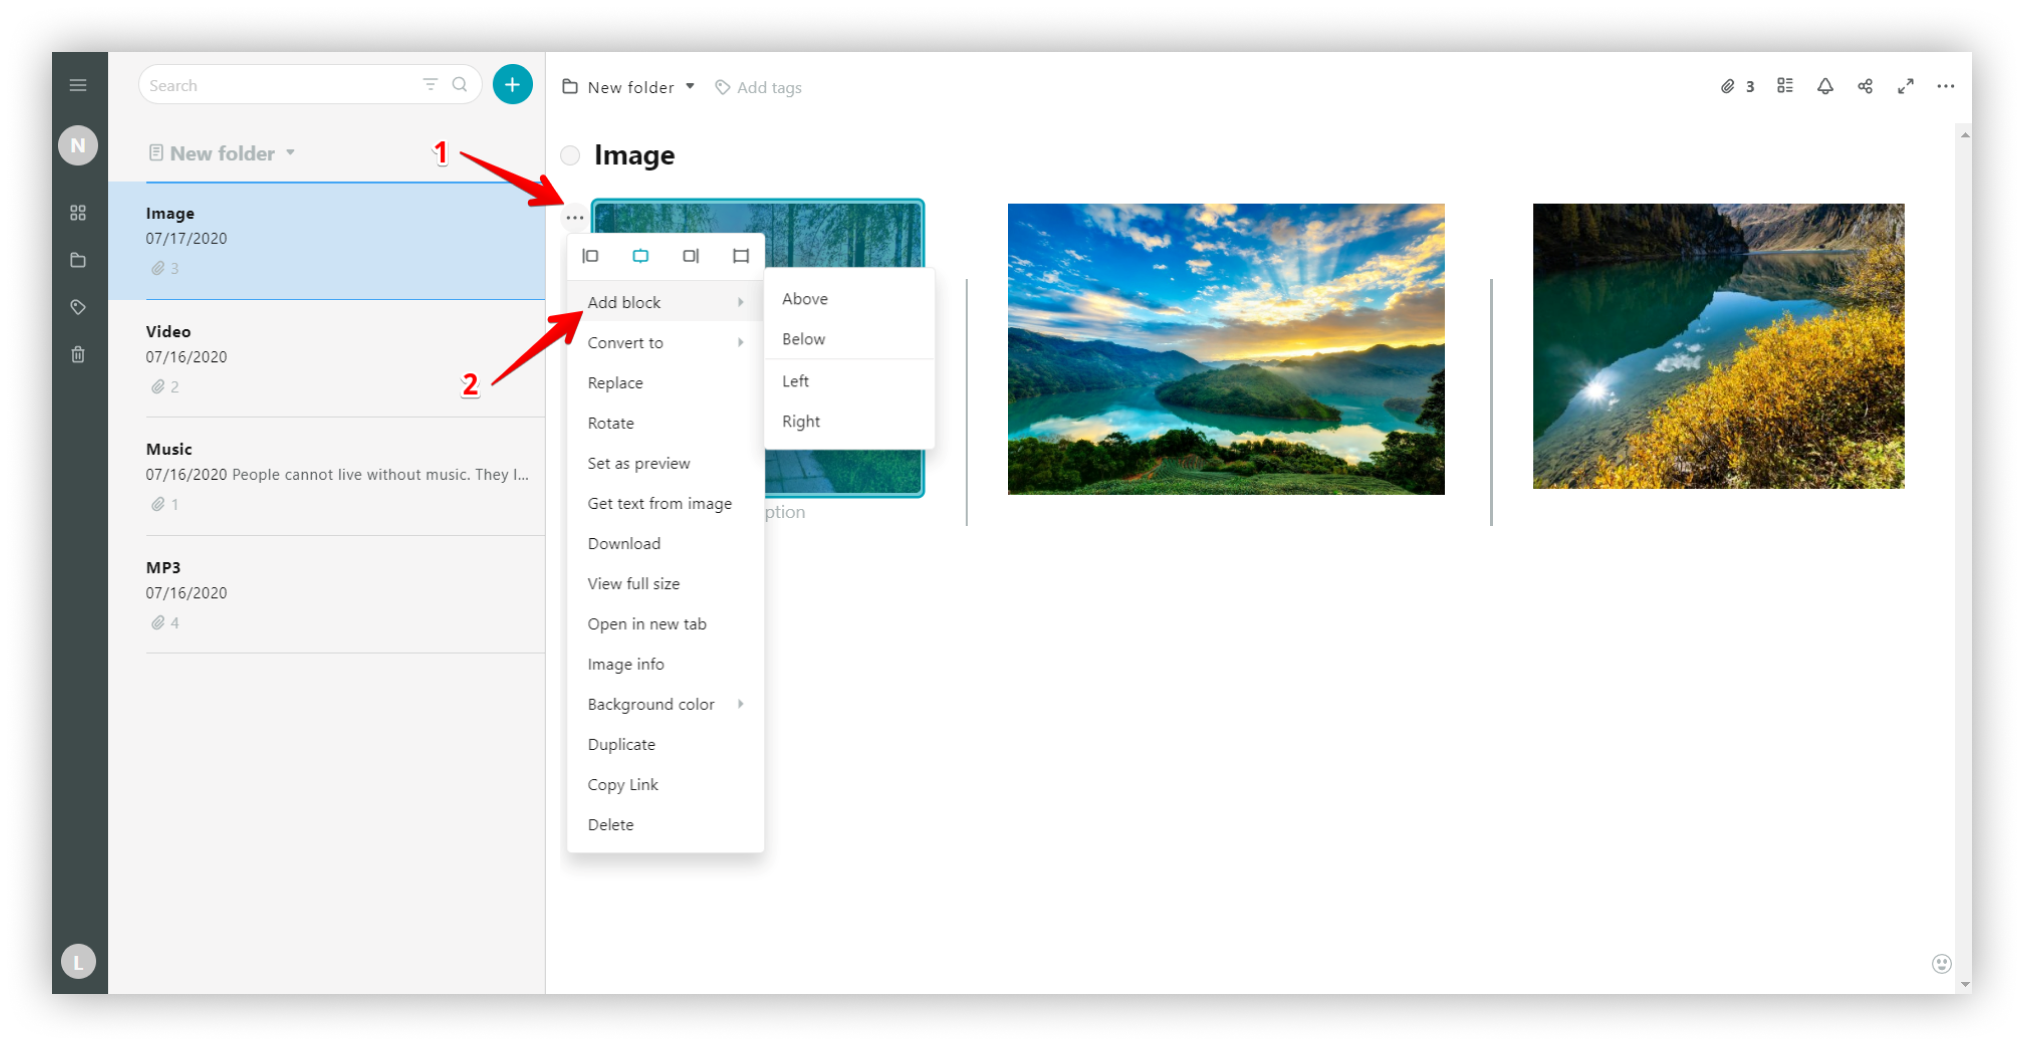Click the block menu three dots beside image
Image resolution: width=2024 pixels, height=1046 pixels.
(x=575, y=217)
